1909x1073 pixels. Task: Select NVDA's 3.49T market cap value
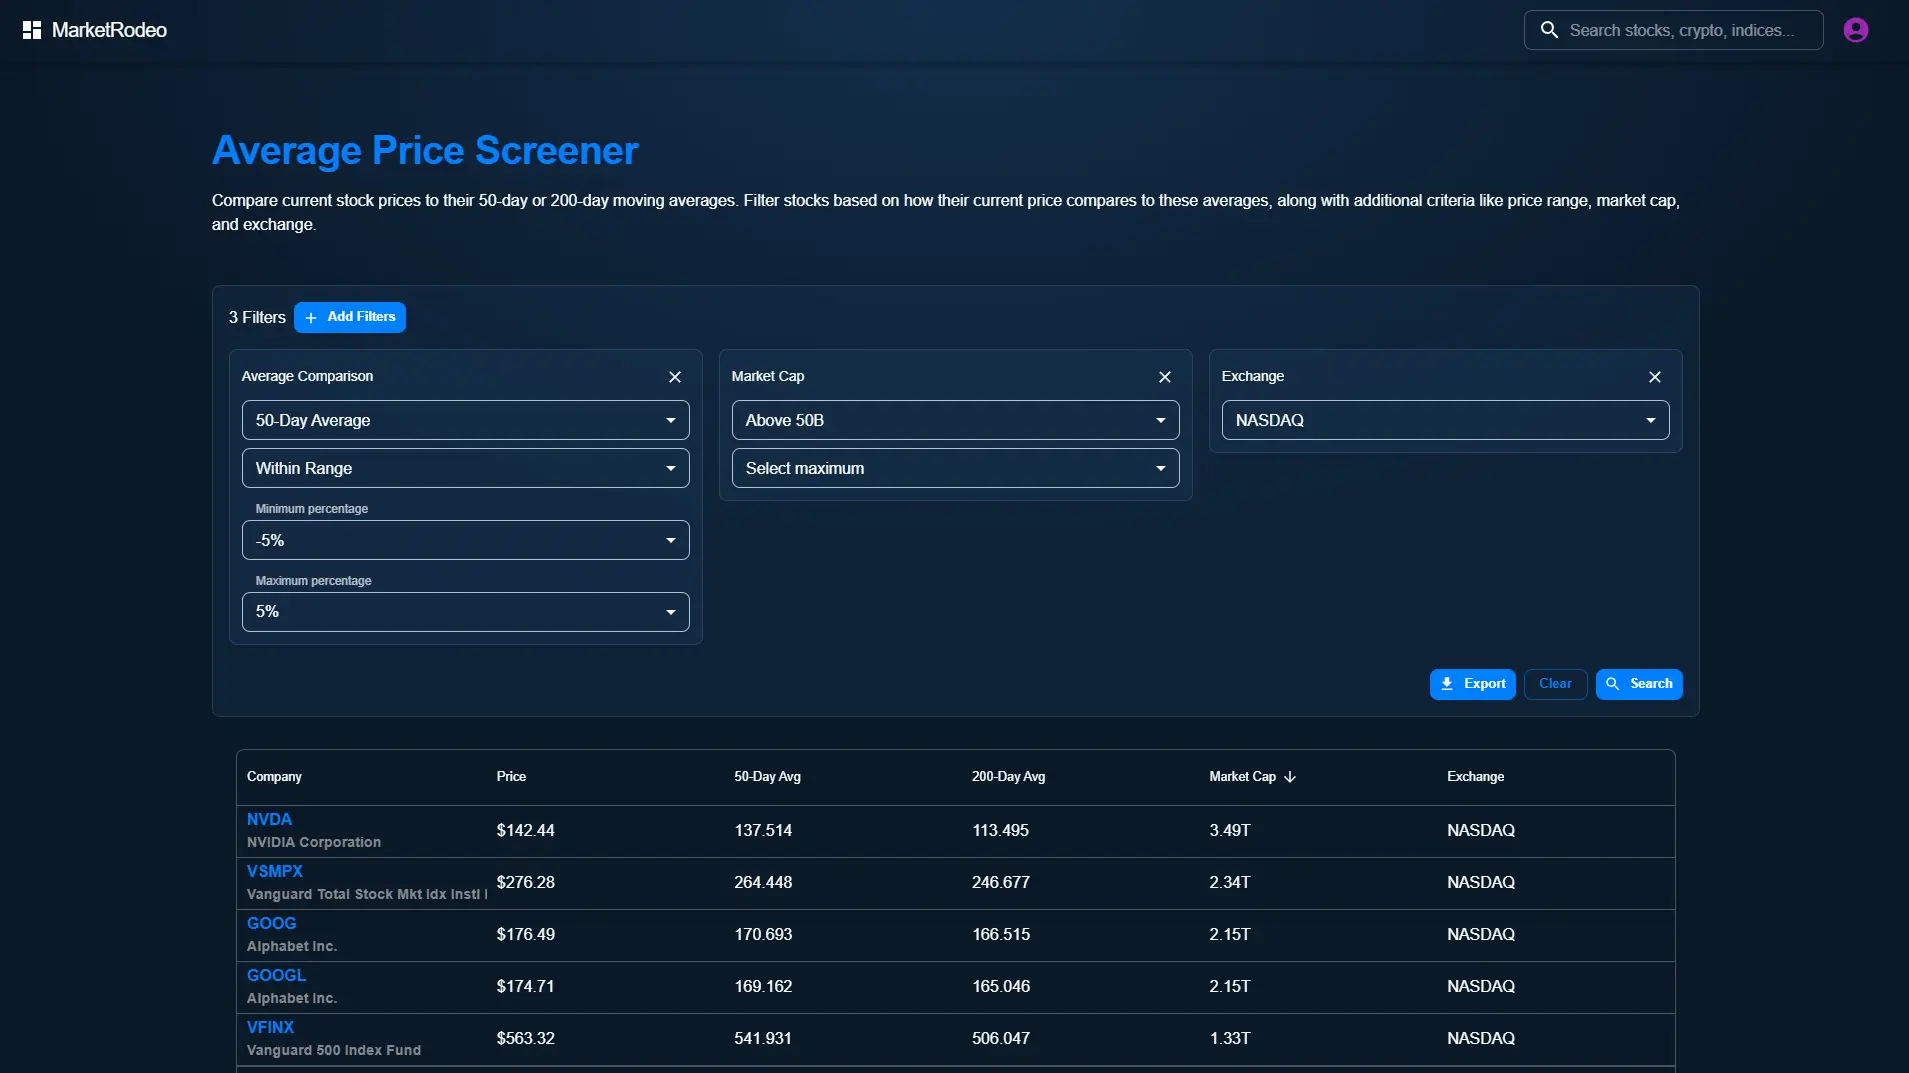pyautogui.click(x=1230, y=830)
